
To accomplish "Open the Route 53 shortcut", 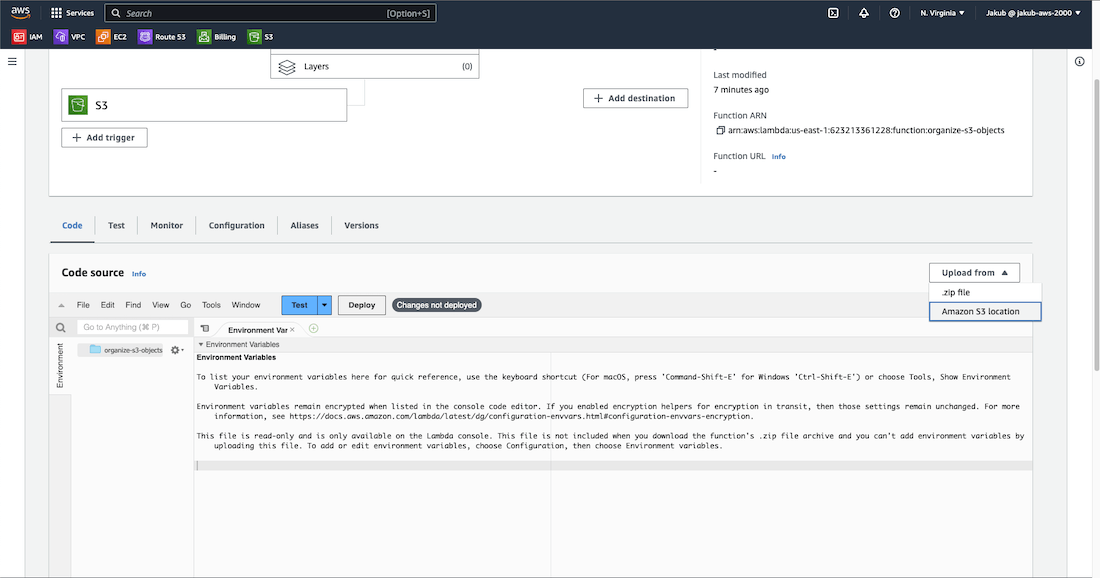I will [x=162, y=37].
